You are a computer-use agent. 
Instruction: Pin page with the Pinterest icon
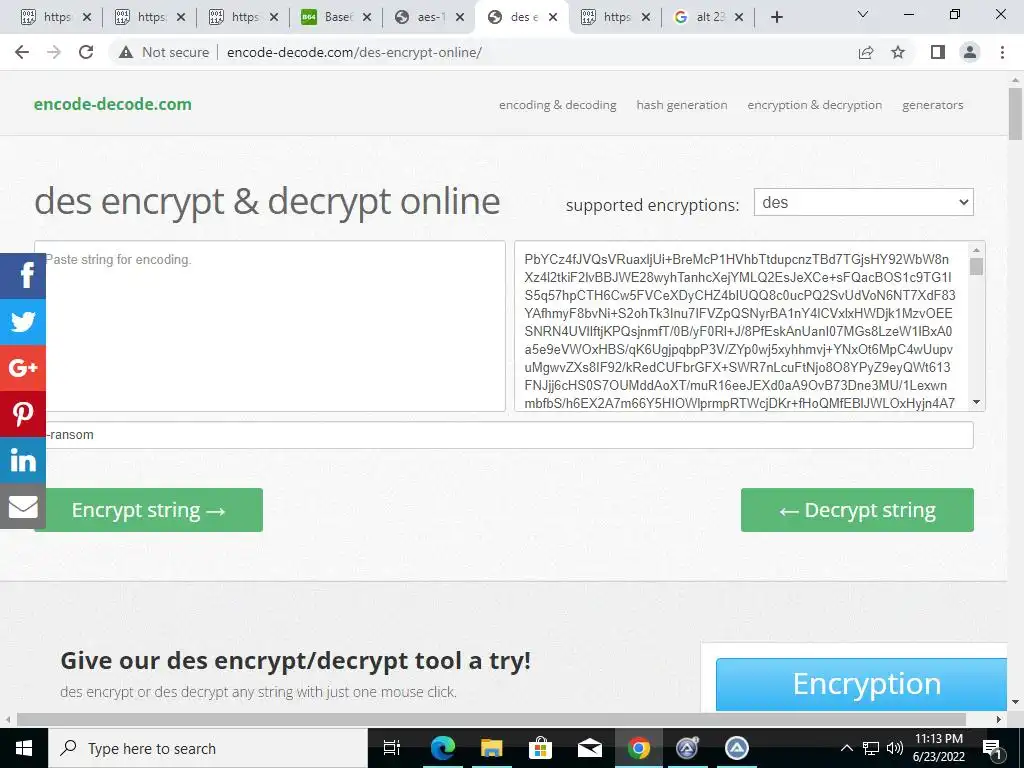[x=23, y=414]
